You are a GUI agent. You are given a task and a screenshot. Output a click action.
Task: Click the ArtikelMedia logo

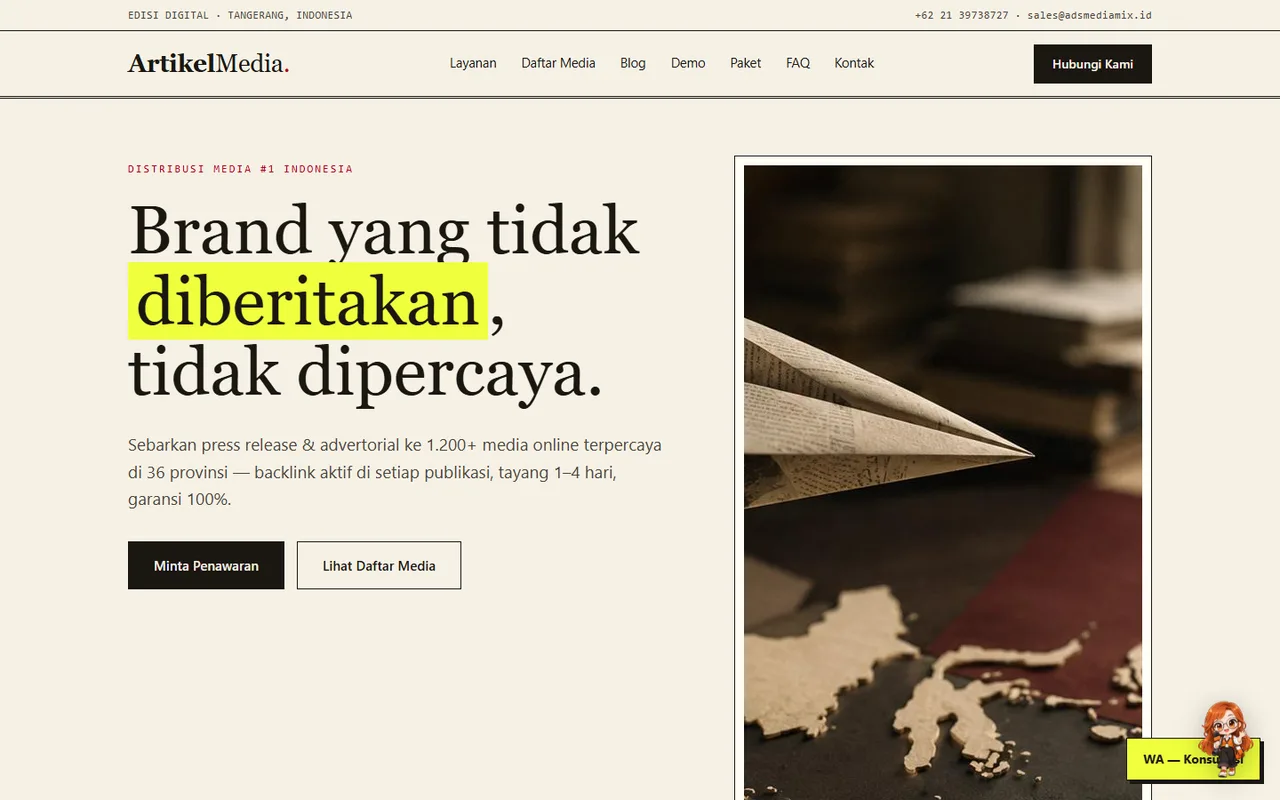pyautogui.click(x=209, y=64)
